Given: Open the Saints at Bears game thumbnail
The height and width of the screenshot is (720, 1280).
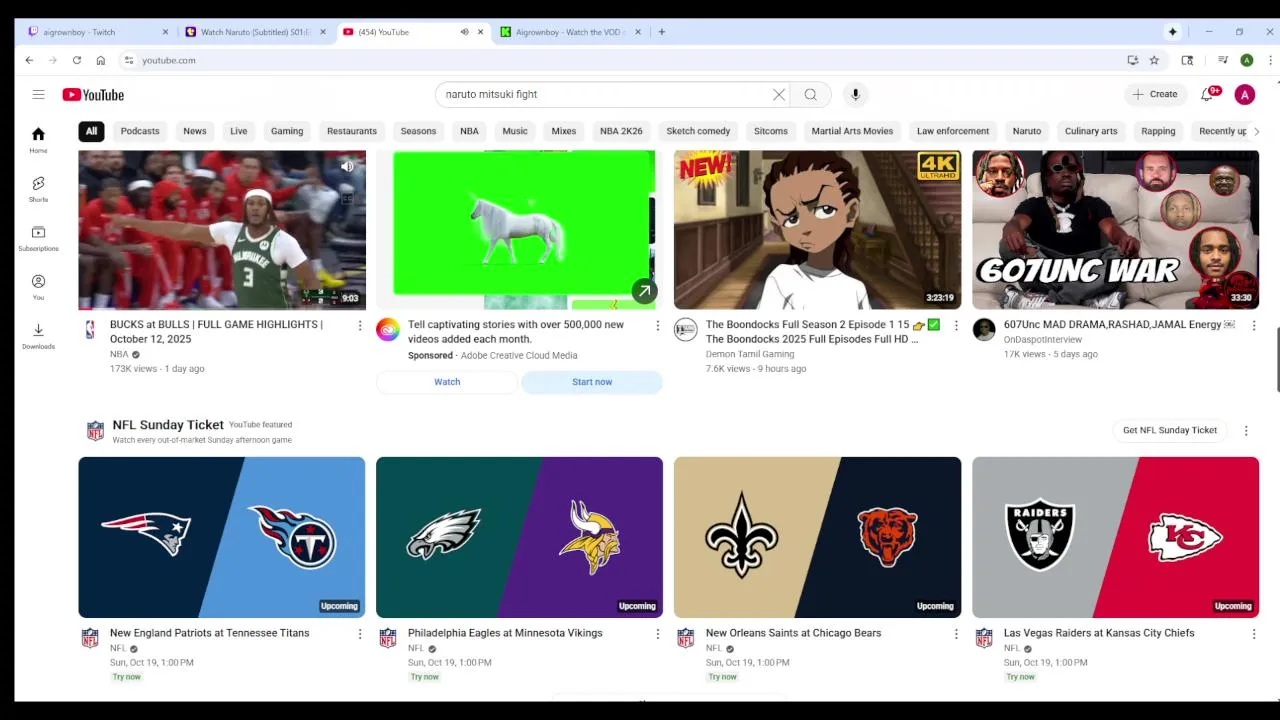Looking at the screenshot, I should 817,537.
